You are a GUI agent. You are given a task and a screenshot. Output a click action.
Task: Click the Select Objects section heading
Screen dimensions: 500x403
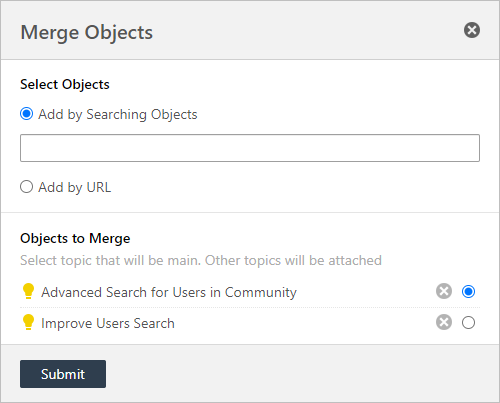coord(65,84)
